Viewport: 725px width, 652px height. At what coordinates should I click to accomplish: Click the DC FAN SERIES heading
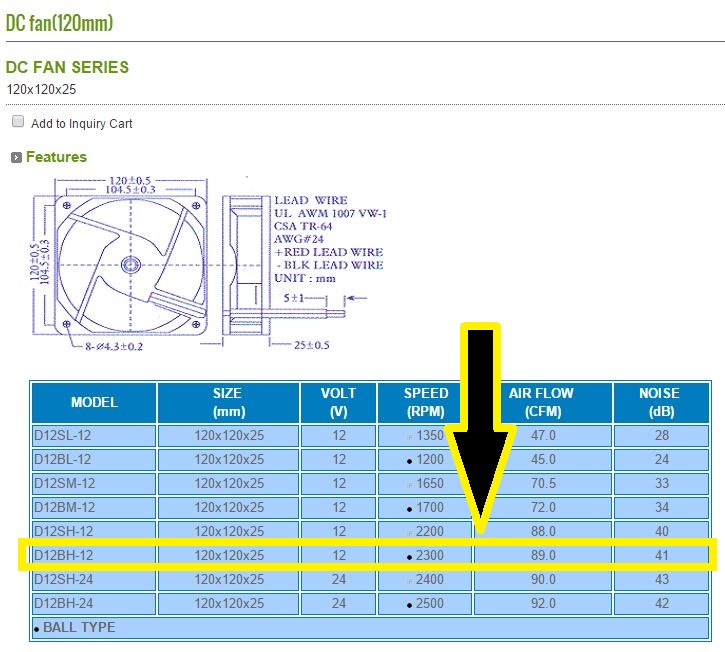[x=67, y=68]
